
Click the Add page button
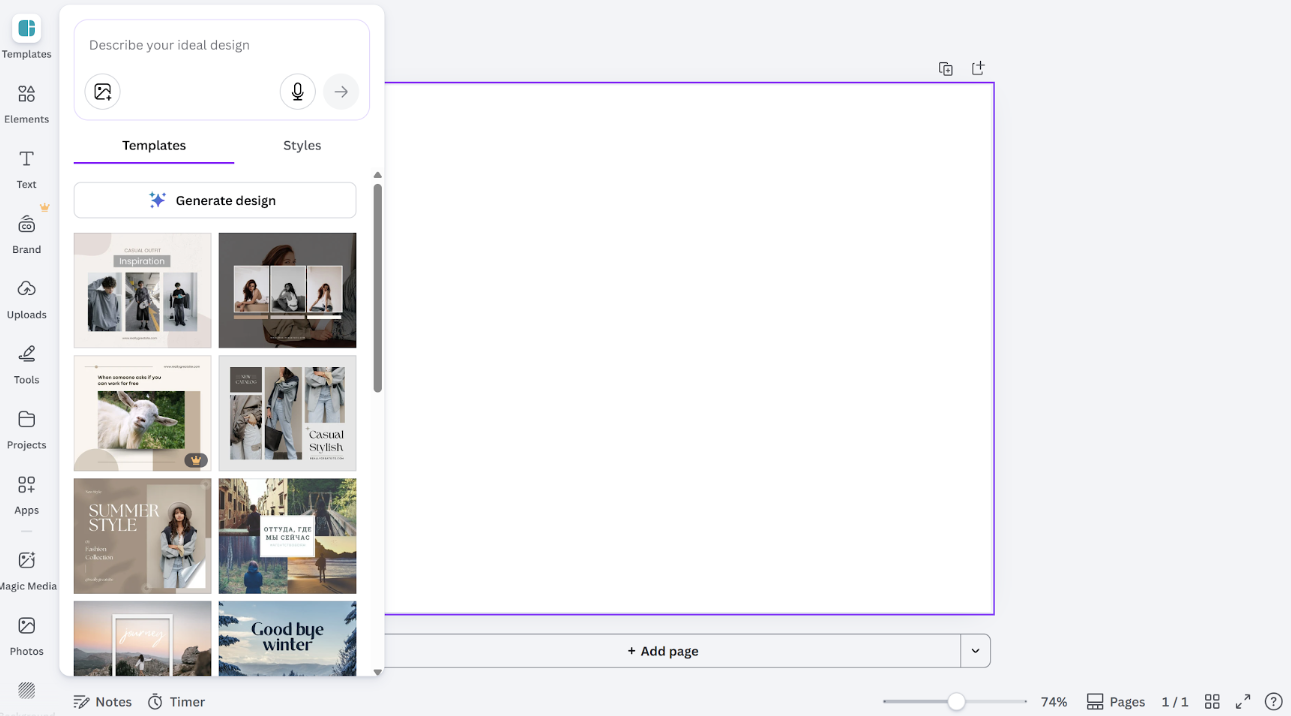point(662,651)
